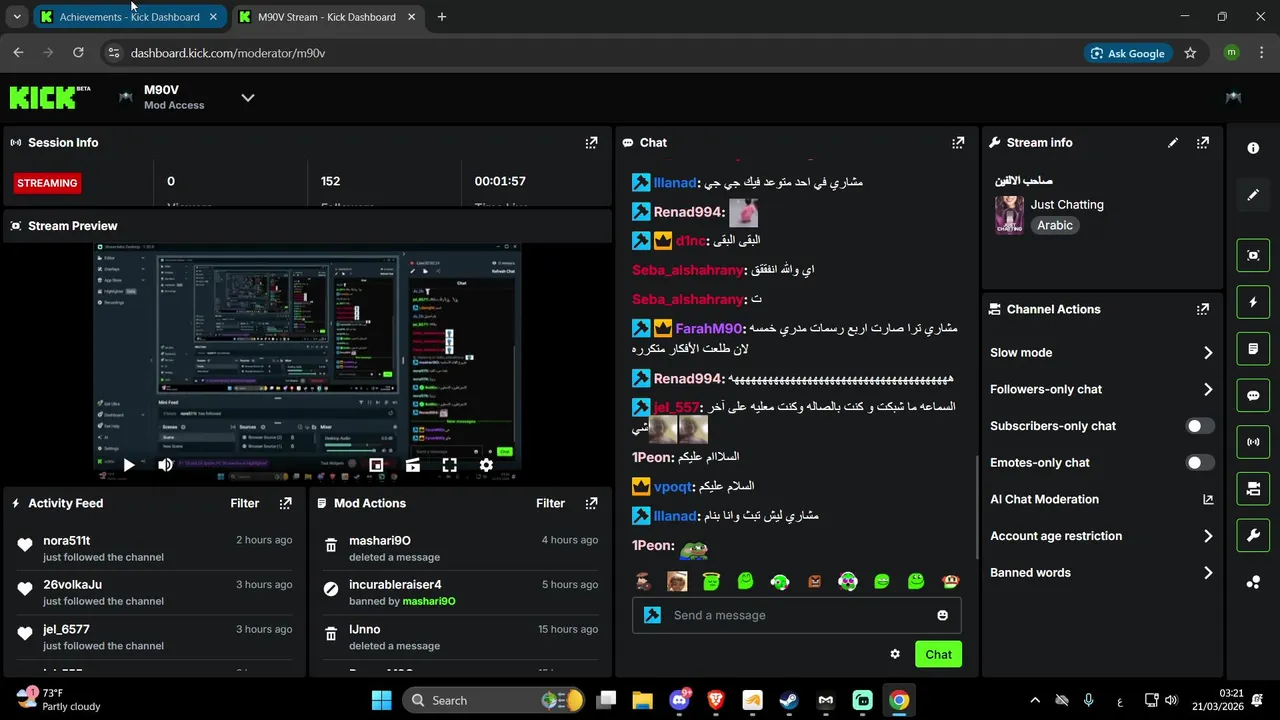Pop out the Stream info panel

[1203, 143]
